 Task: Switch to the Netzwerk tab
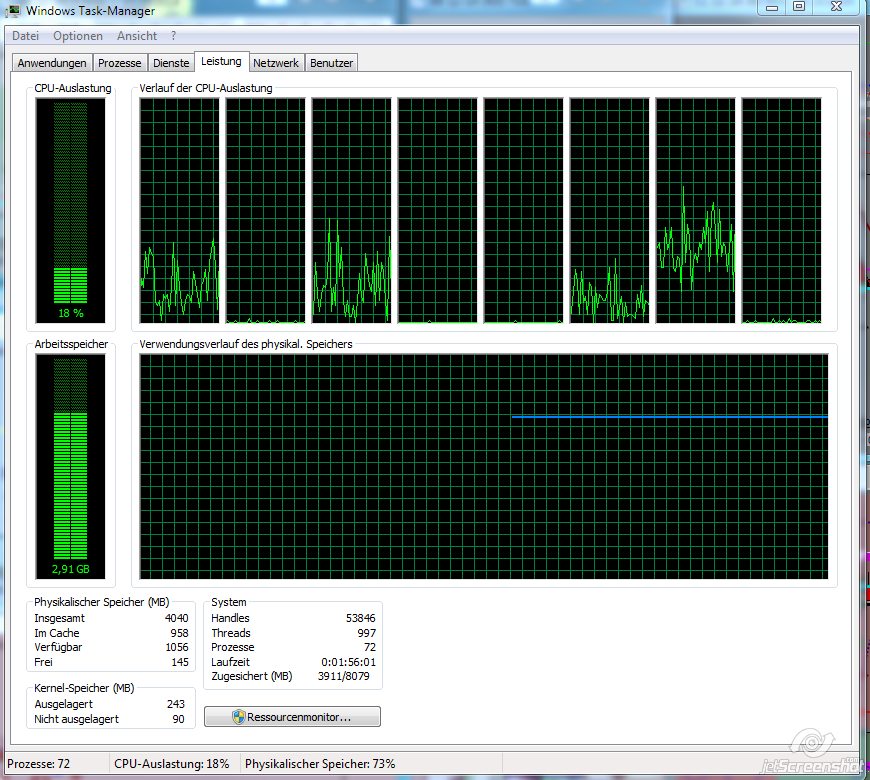(x=276, y=63)
